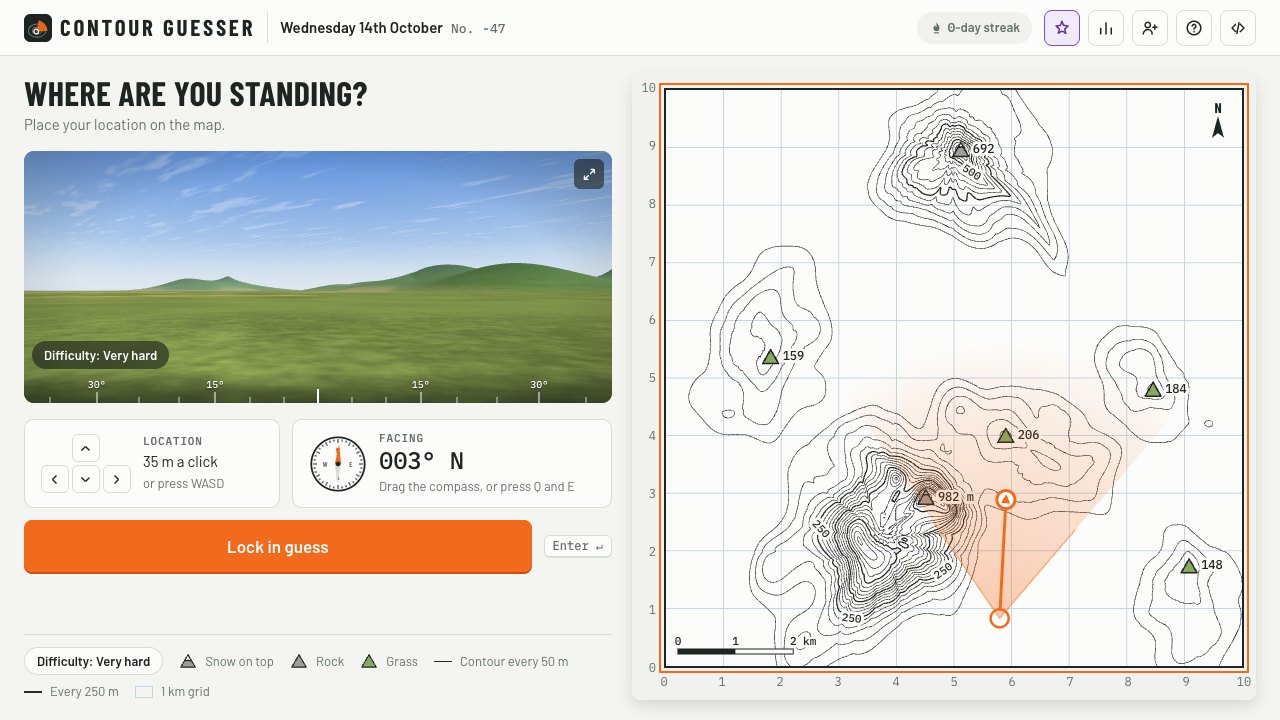Move location up with the arrow
This screenshot has height=720, width=1280.
[86, 448]
